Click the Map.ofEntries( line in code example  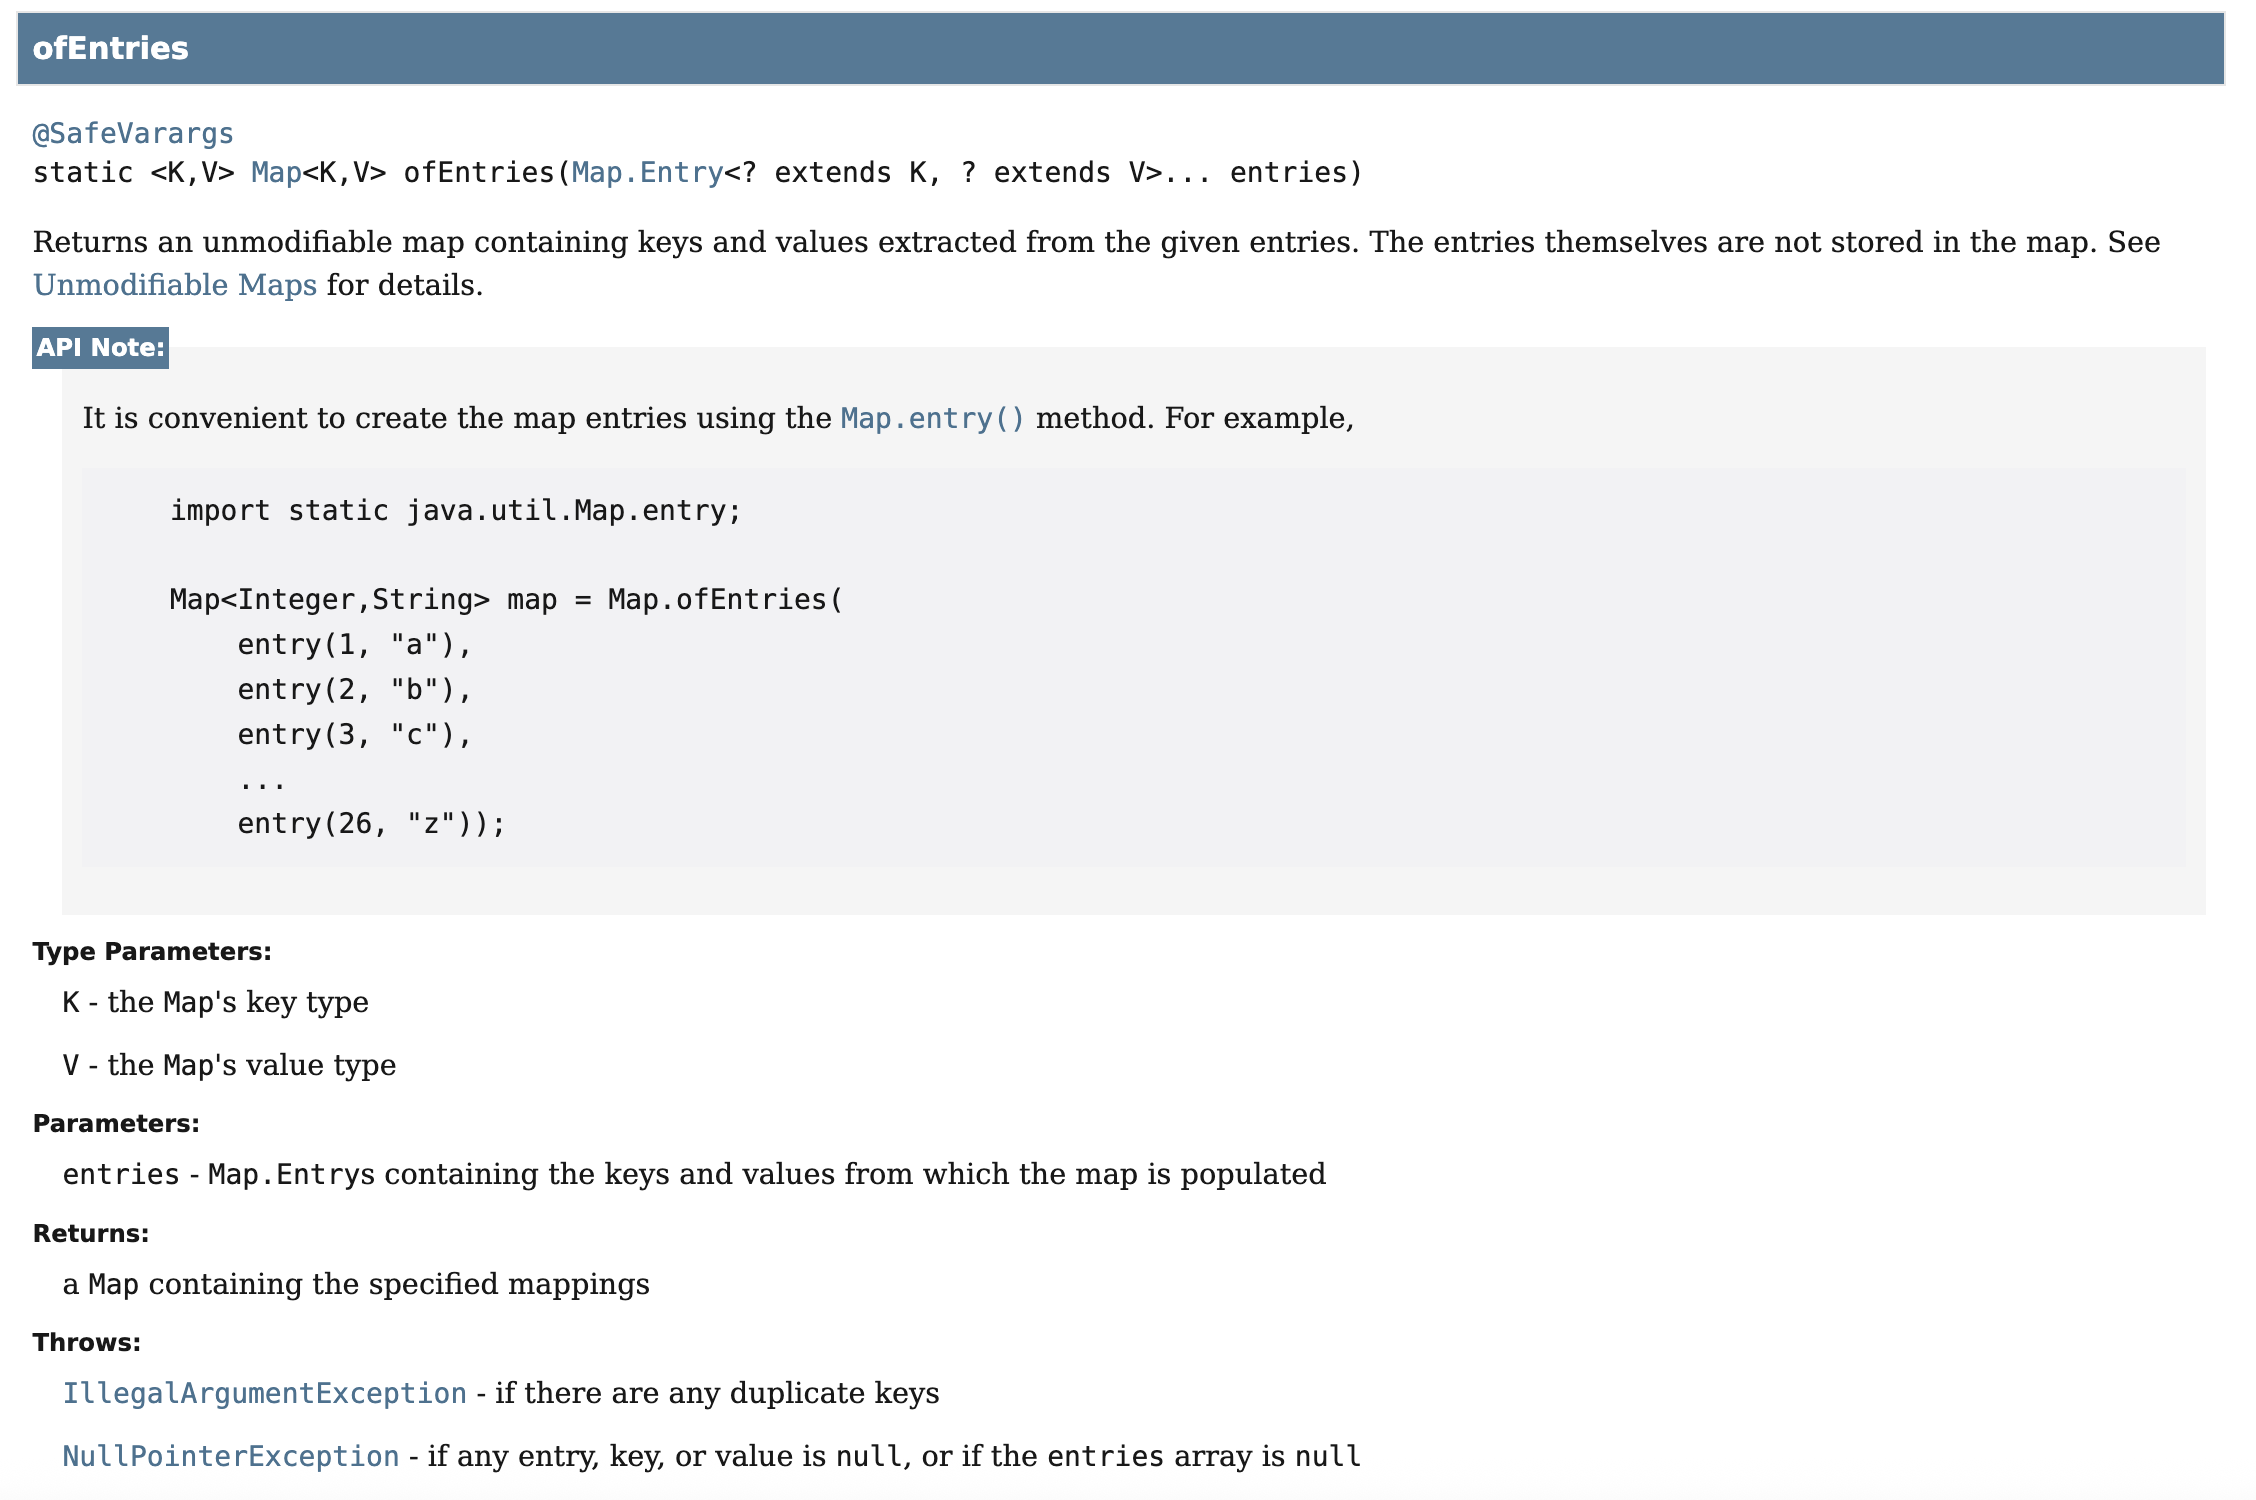[506, 600]
